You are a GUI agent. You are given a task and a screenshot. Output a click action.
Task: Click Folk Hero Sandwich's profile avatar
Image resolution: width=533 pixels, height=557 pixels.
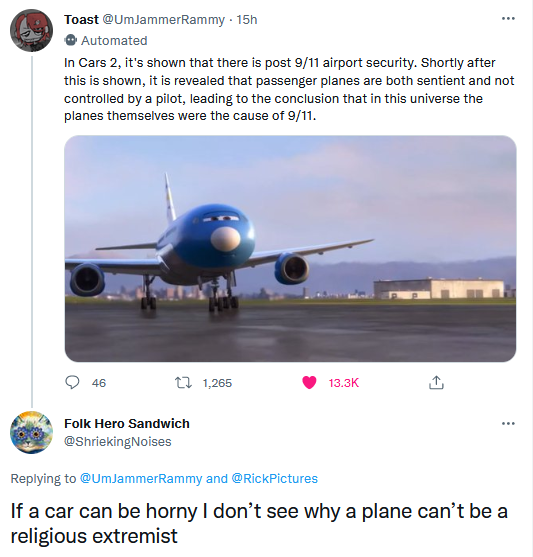(x=31, y=432)
